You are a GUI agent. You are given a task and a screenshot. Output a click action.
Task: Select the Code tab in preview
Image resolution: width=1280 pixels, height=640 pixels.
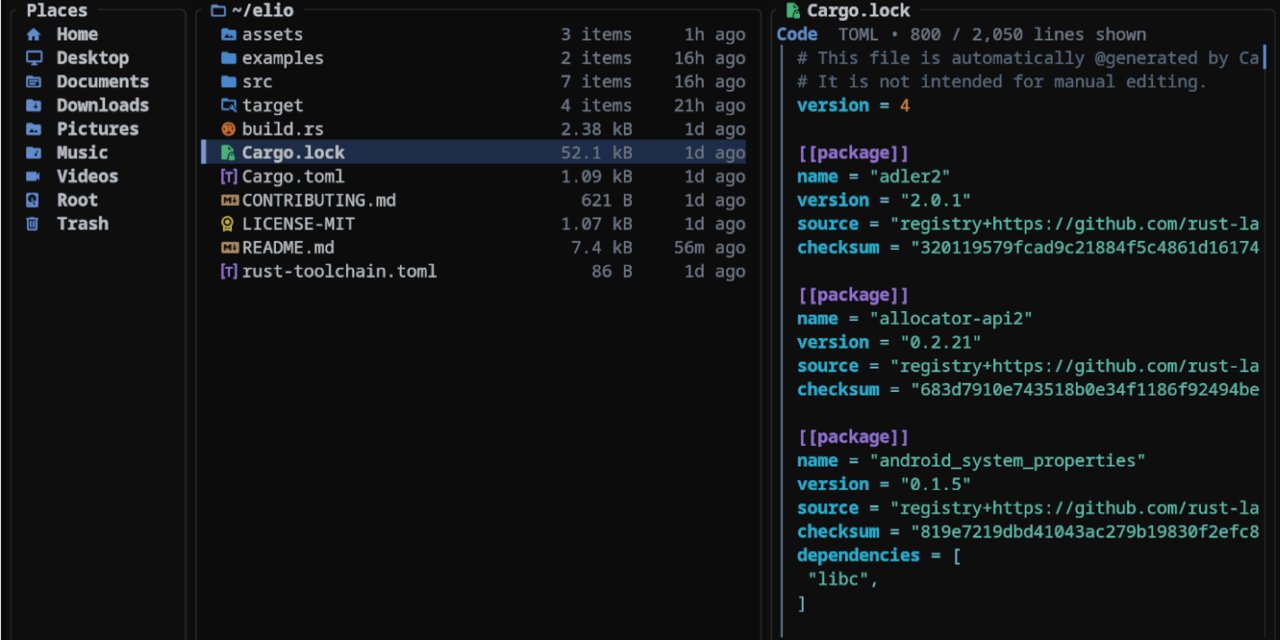click(797, 34)
